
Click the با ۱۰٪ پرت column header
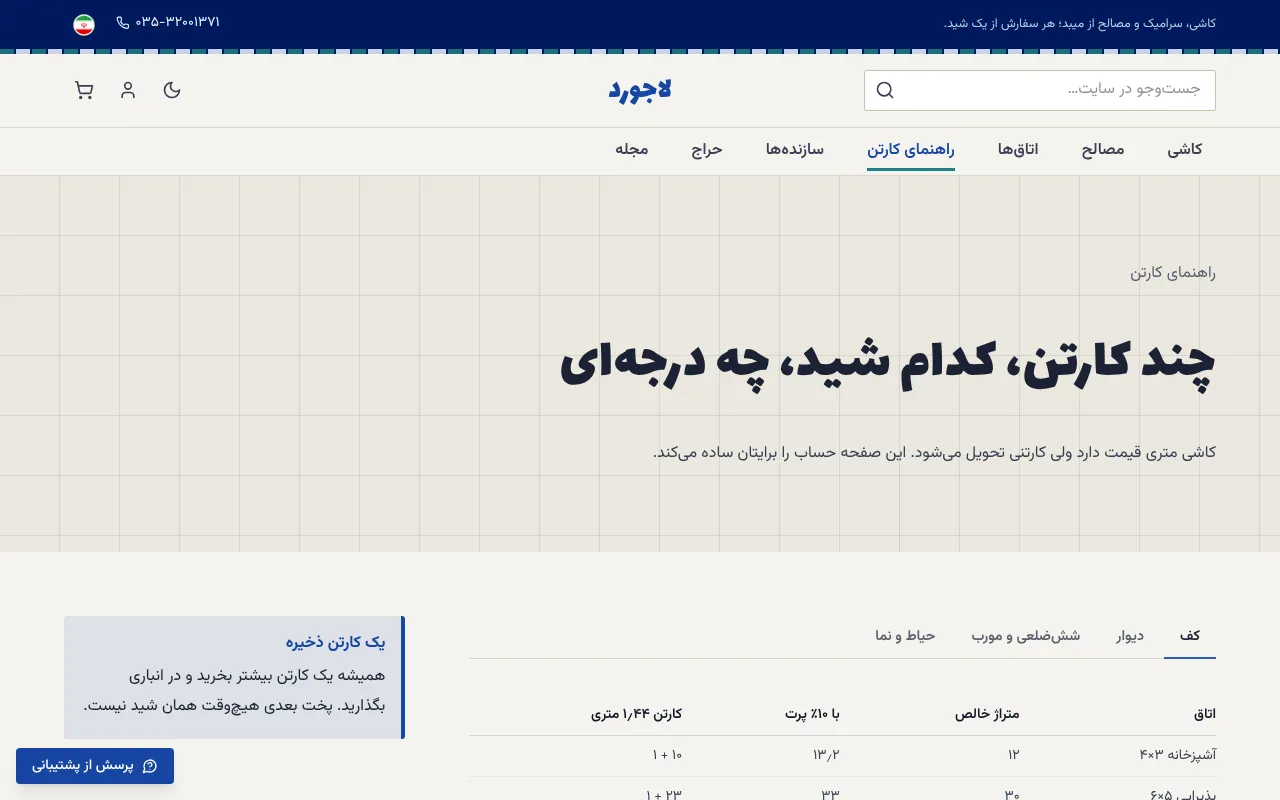[x=812, y=714]
